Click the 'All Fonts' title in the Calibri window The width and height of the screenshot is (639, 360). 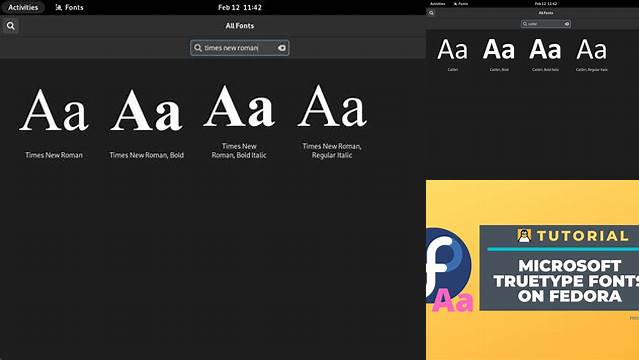pyautogui.click(x=546, y=13)
